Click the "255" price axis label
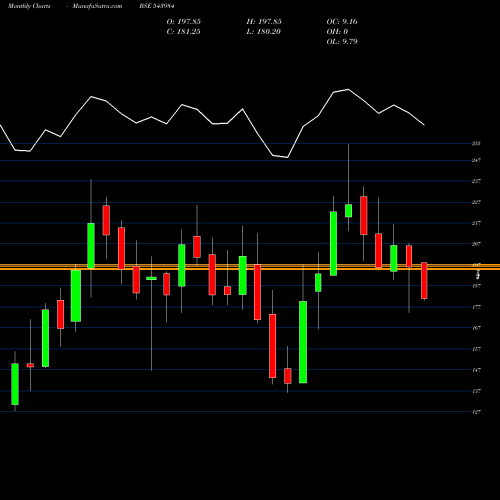Screen dimensions: 500x500 tap(476, 144)
